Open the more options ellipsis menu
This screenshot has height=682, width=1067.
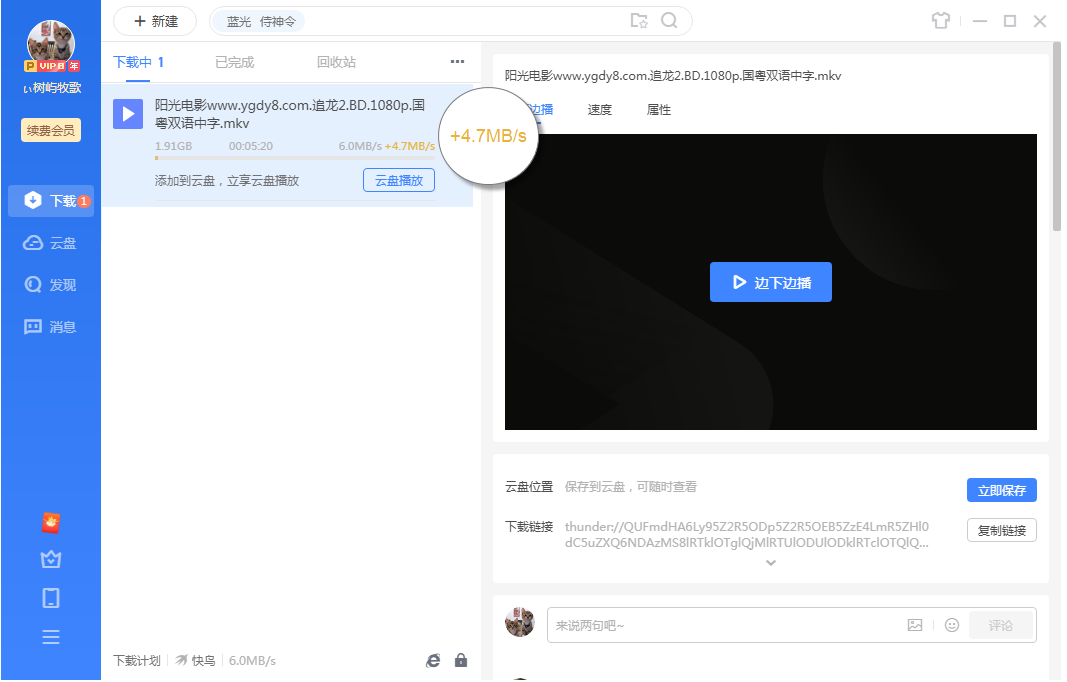point(457,62)
